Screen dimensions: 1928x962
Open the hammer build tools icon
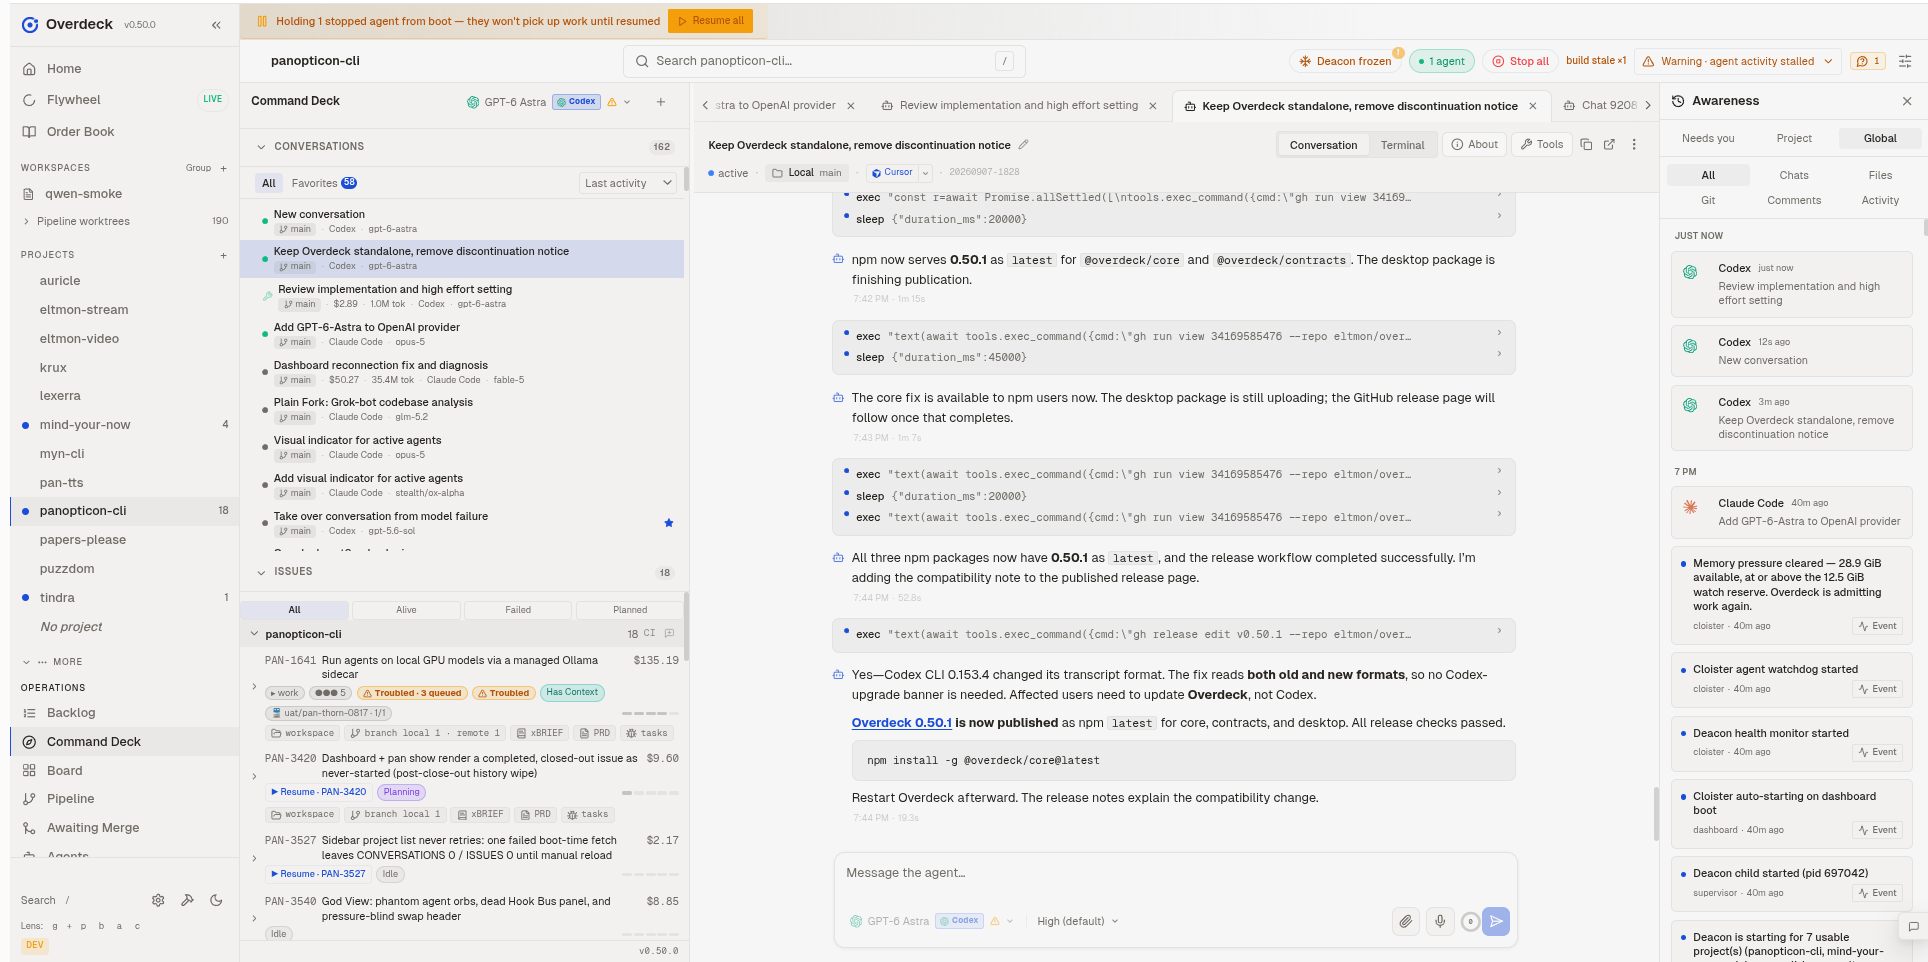187,900
